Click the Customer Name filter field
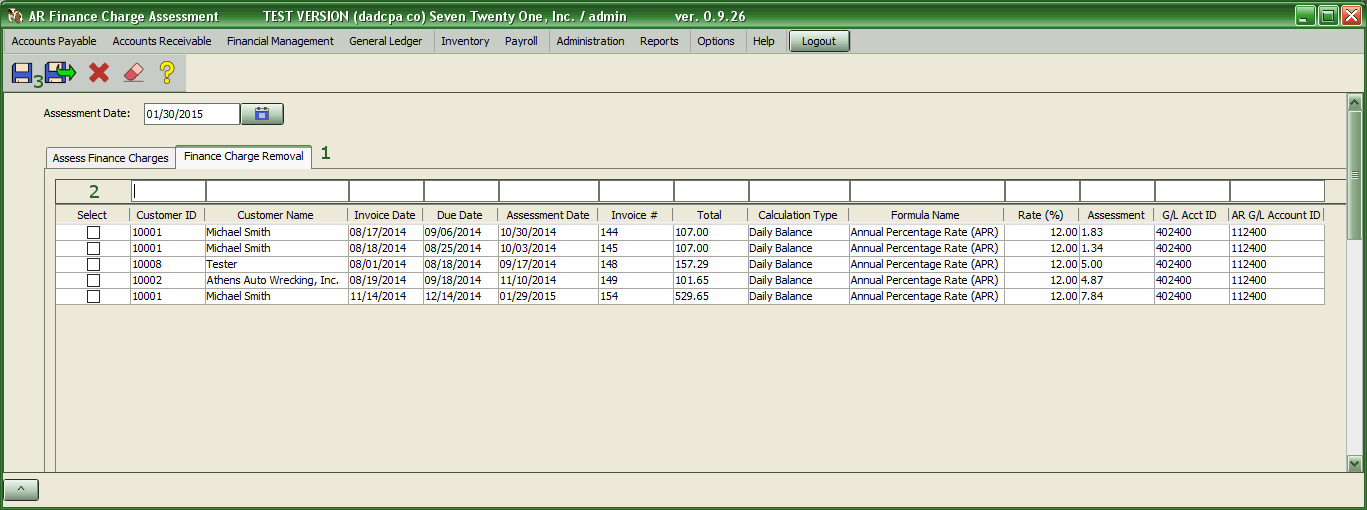The height and width of the screenshot is (510, 1367). [x=277, y=191]
